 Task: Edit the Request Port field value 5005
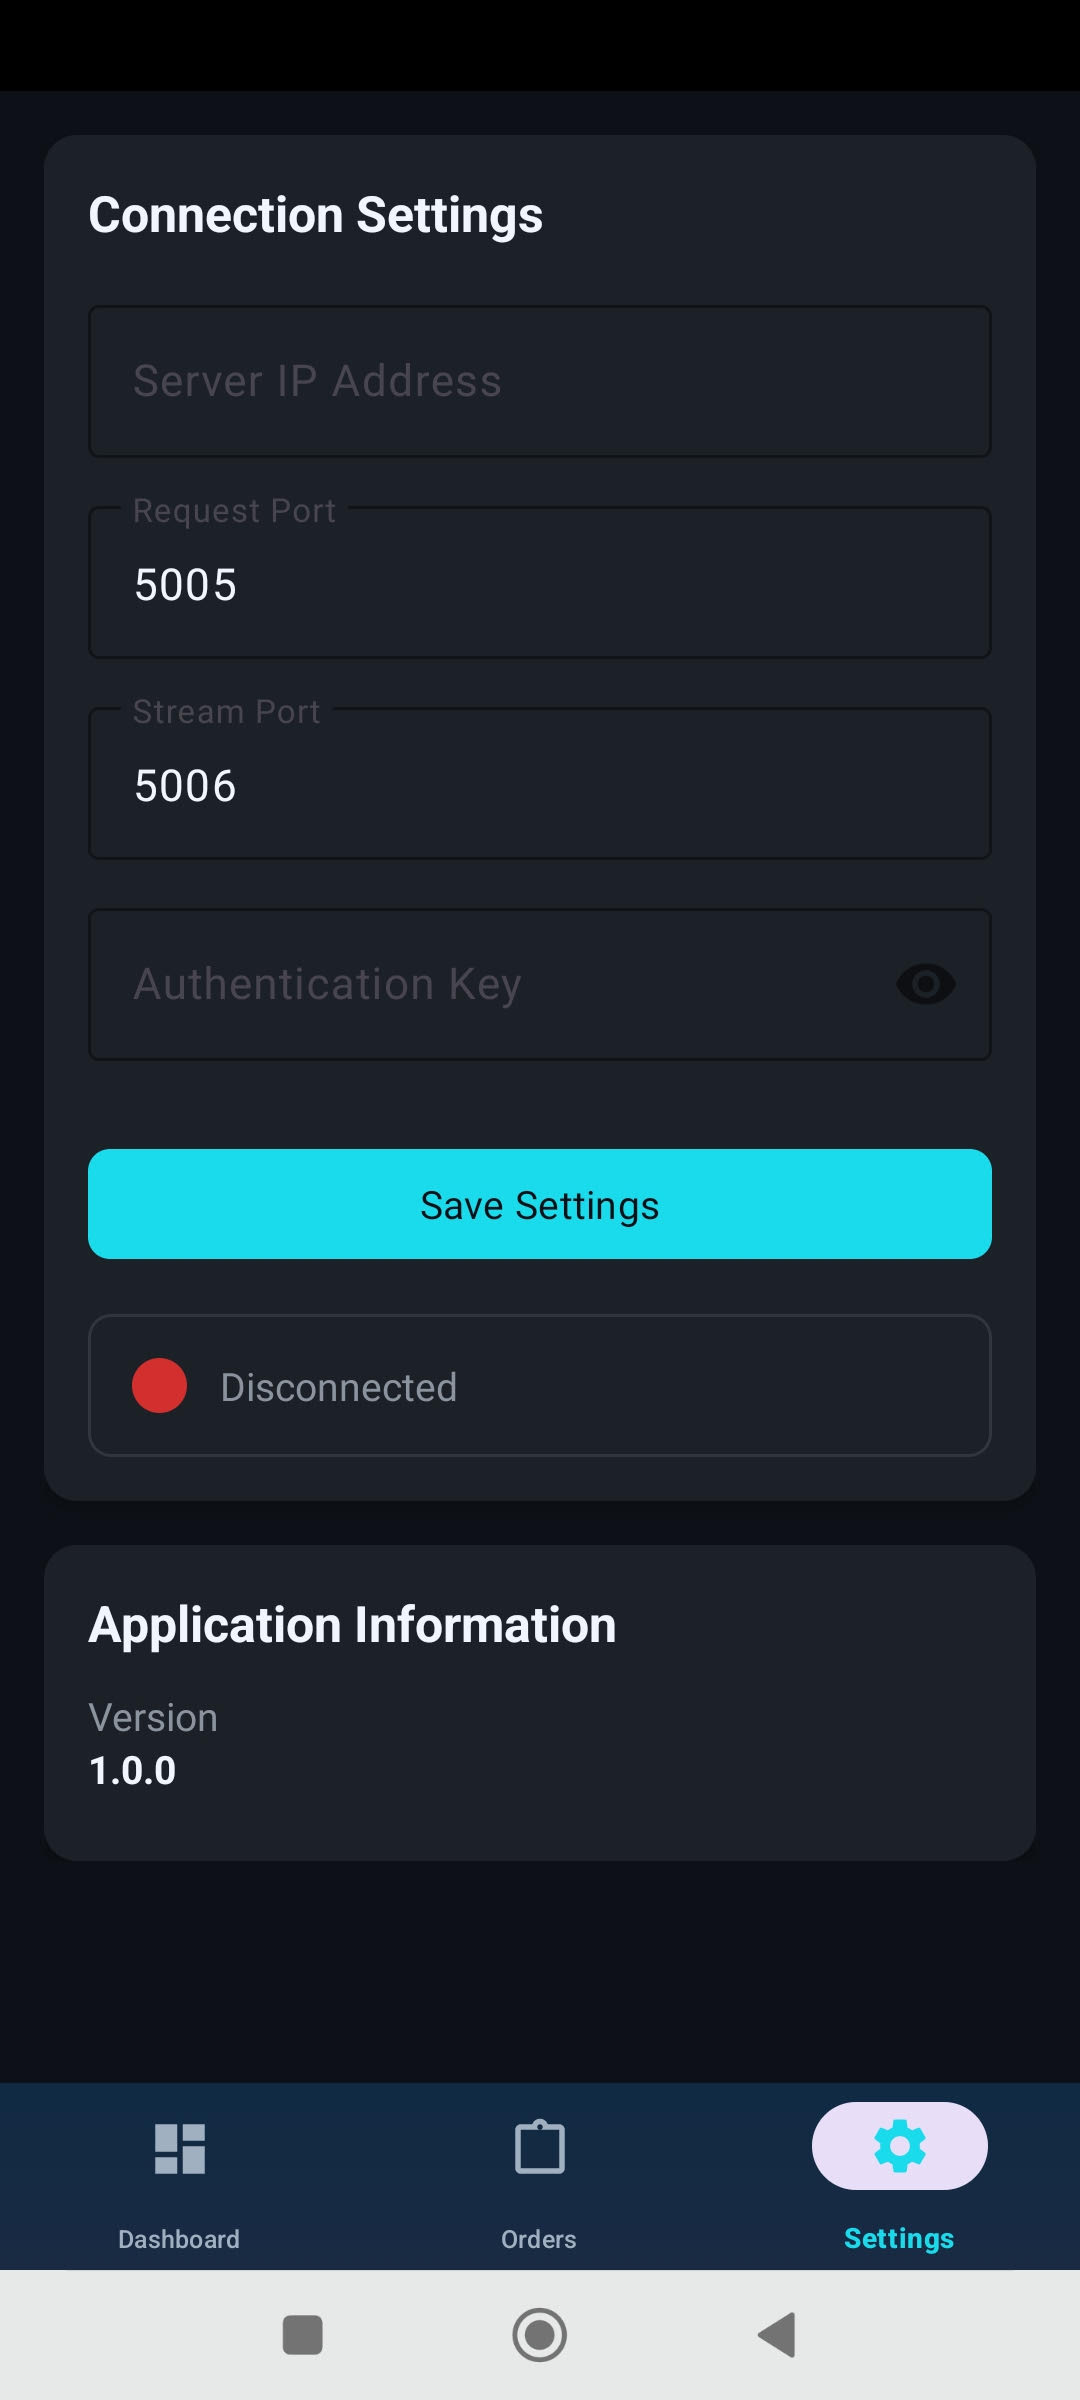(540, 584)
